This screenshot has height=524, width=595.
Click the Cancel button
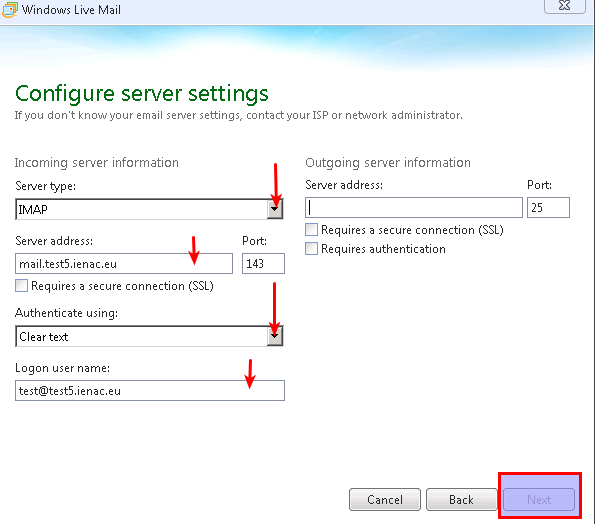point(385,499)
